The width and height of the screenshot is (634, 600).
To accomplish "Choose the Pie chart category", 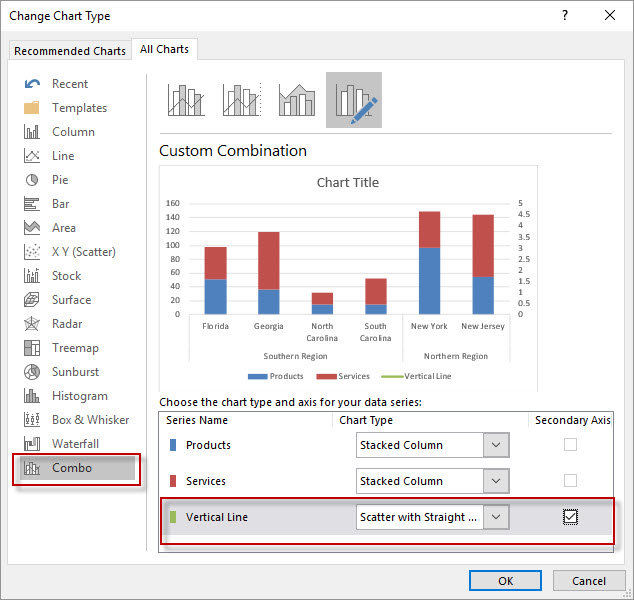I will click(x=60, y=180).
